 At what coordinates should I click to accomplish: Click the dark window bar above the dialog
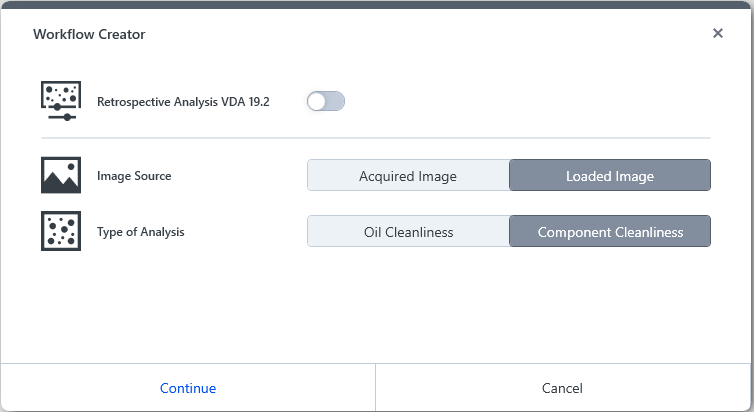click(x=375, y=4)
